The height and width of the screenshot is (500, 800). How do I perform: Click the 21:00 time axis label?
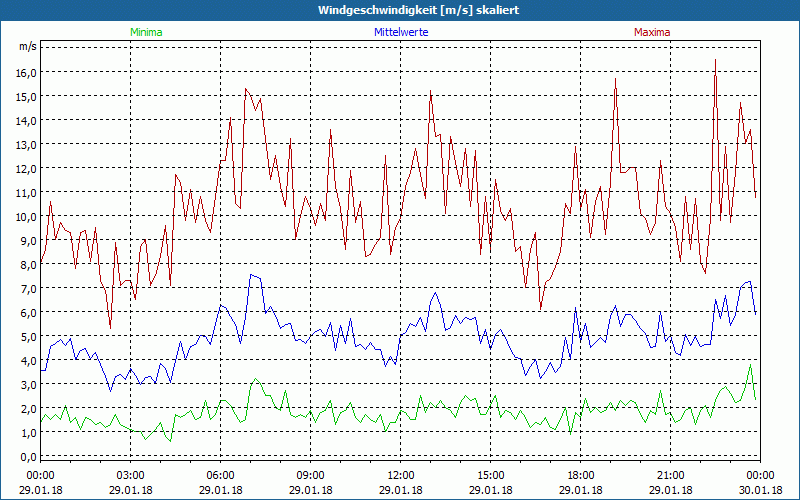click(x=670, y=476)
